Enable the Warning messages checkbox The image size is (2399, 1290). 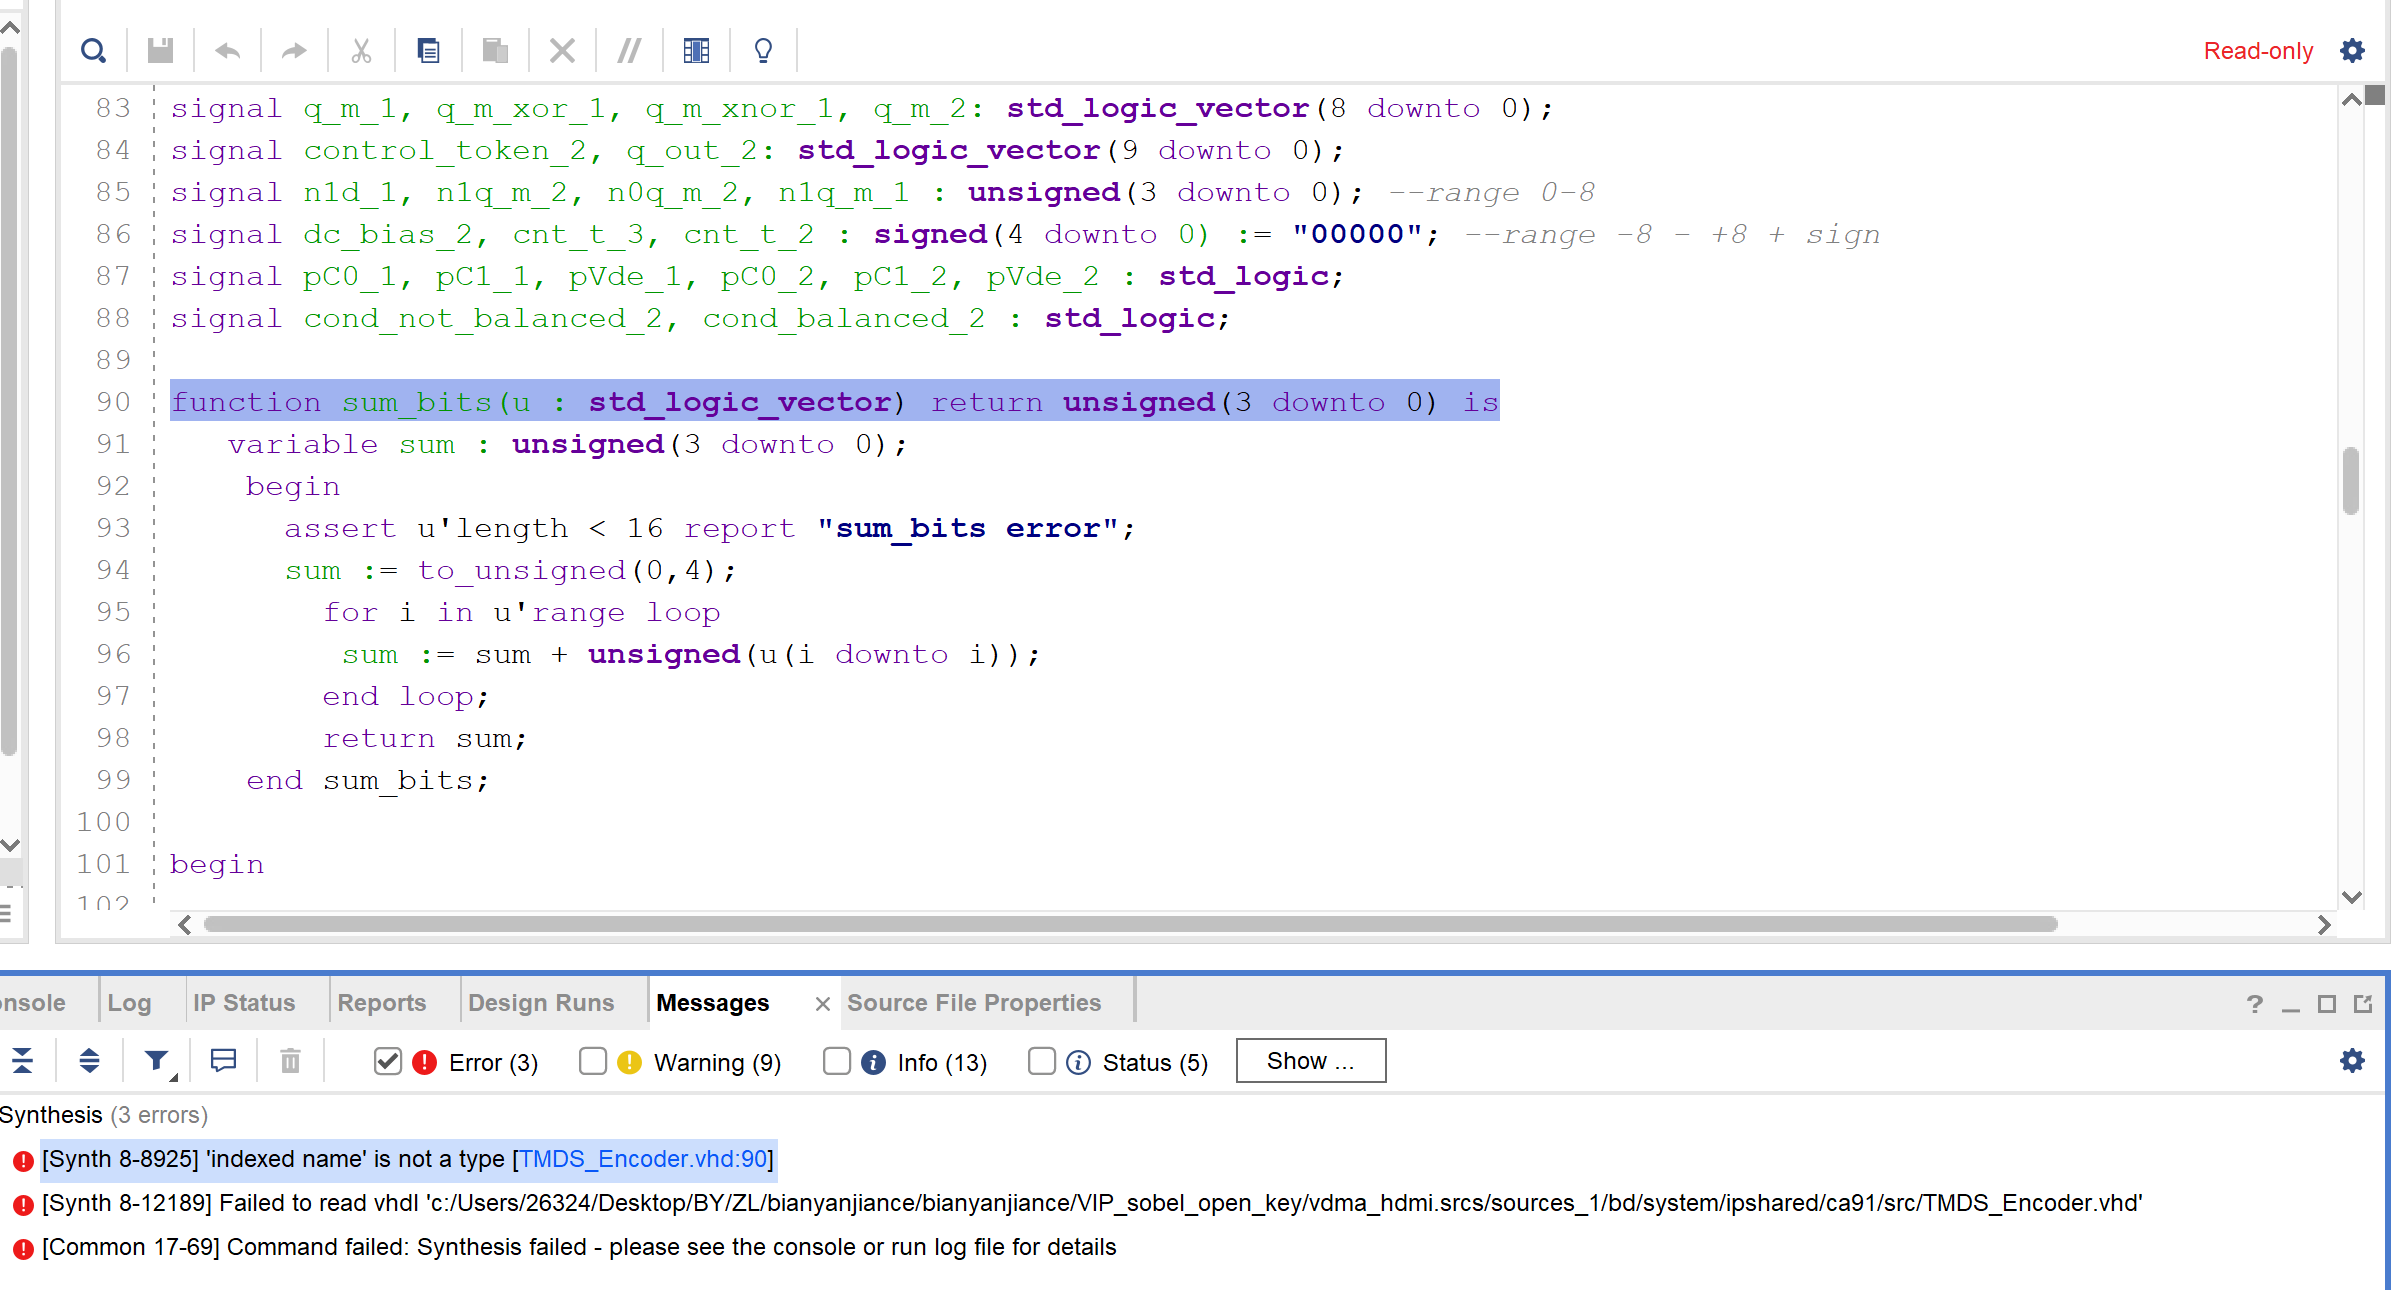click(593, 1061)
